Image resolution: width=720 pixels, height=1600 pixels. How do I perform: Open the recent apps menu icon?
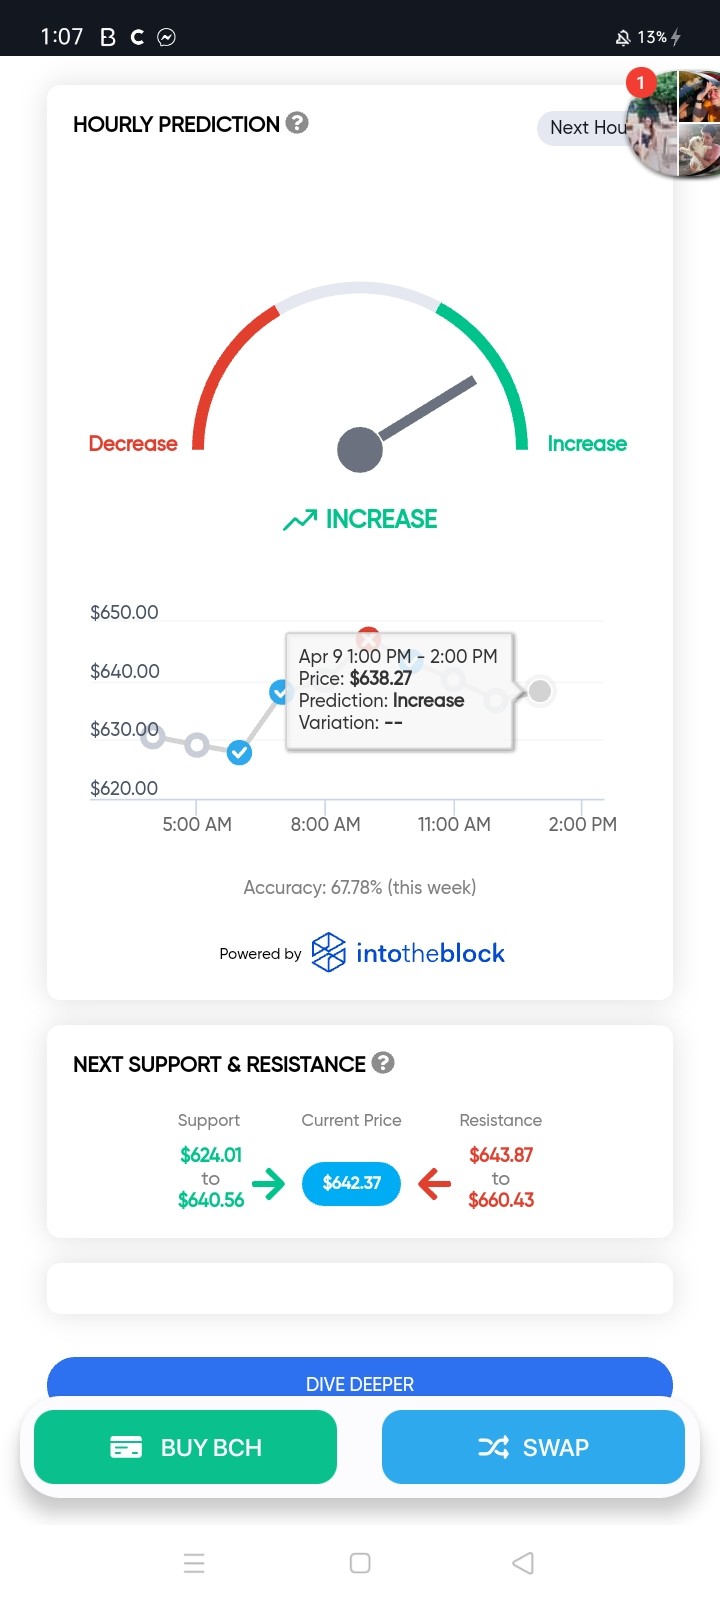pyautogui.click(x=194, y=1563)
